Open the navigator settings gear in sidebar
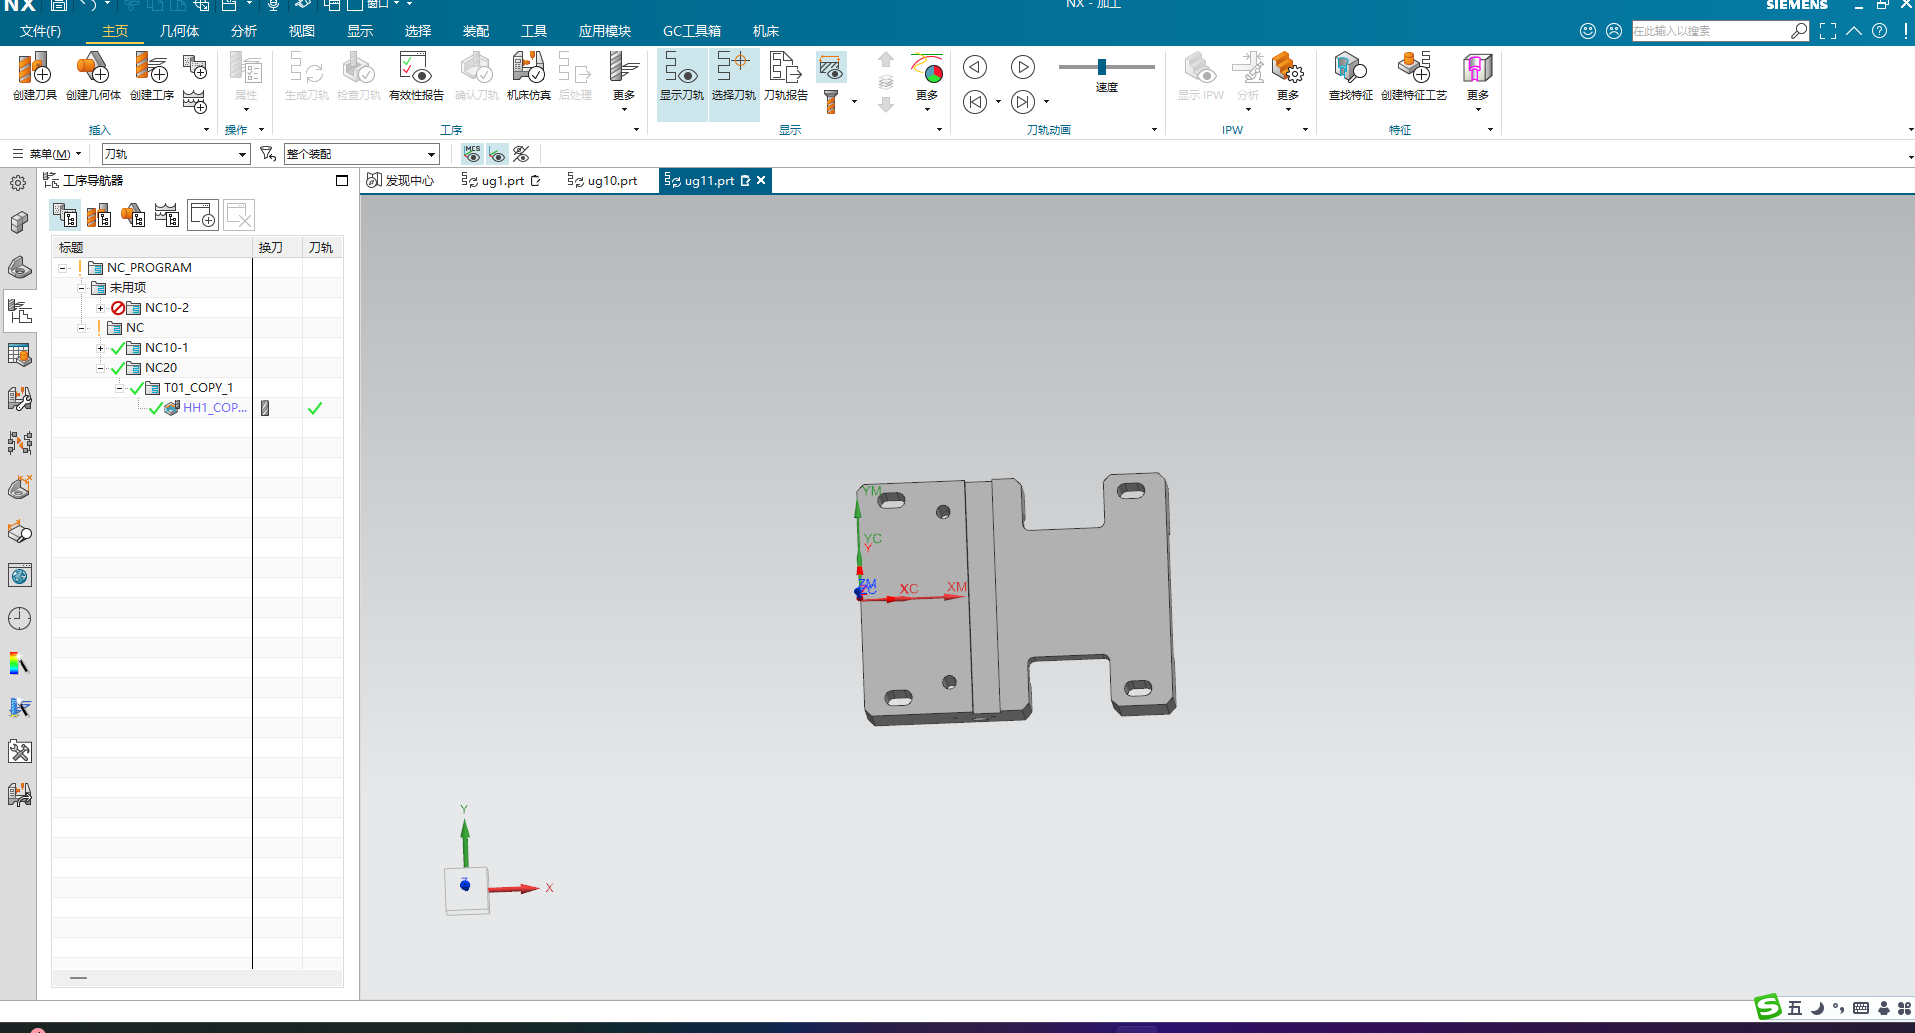The height and width of the screenshot is (1033, 1915). click(18, 183)
